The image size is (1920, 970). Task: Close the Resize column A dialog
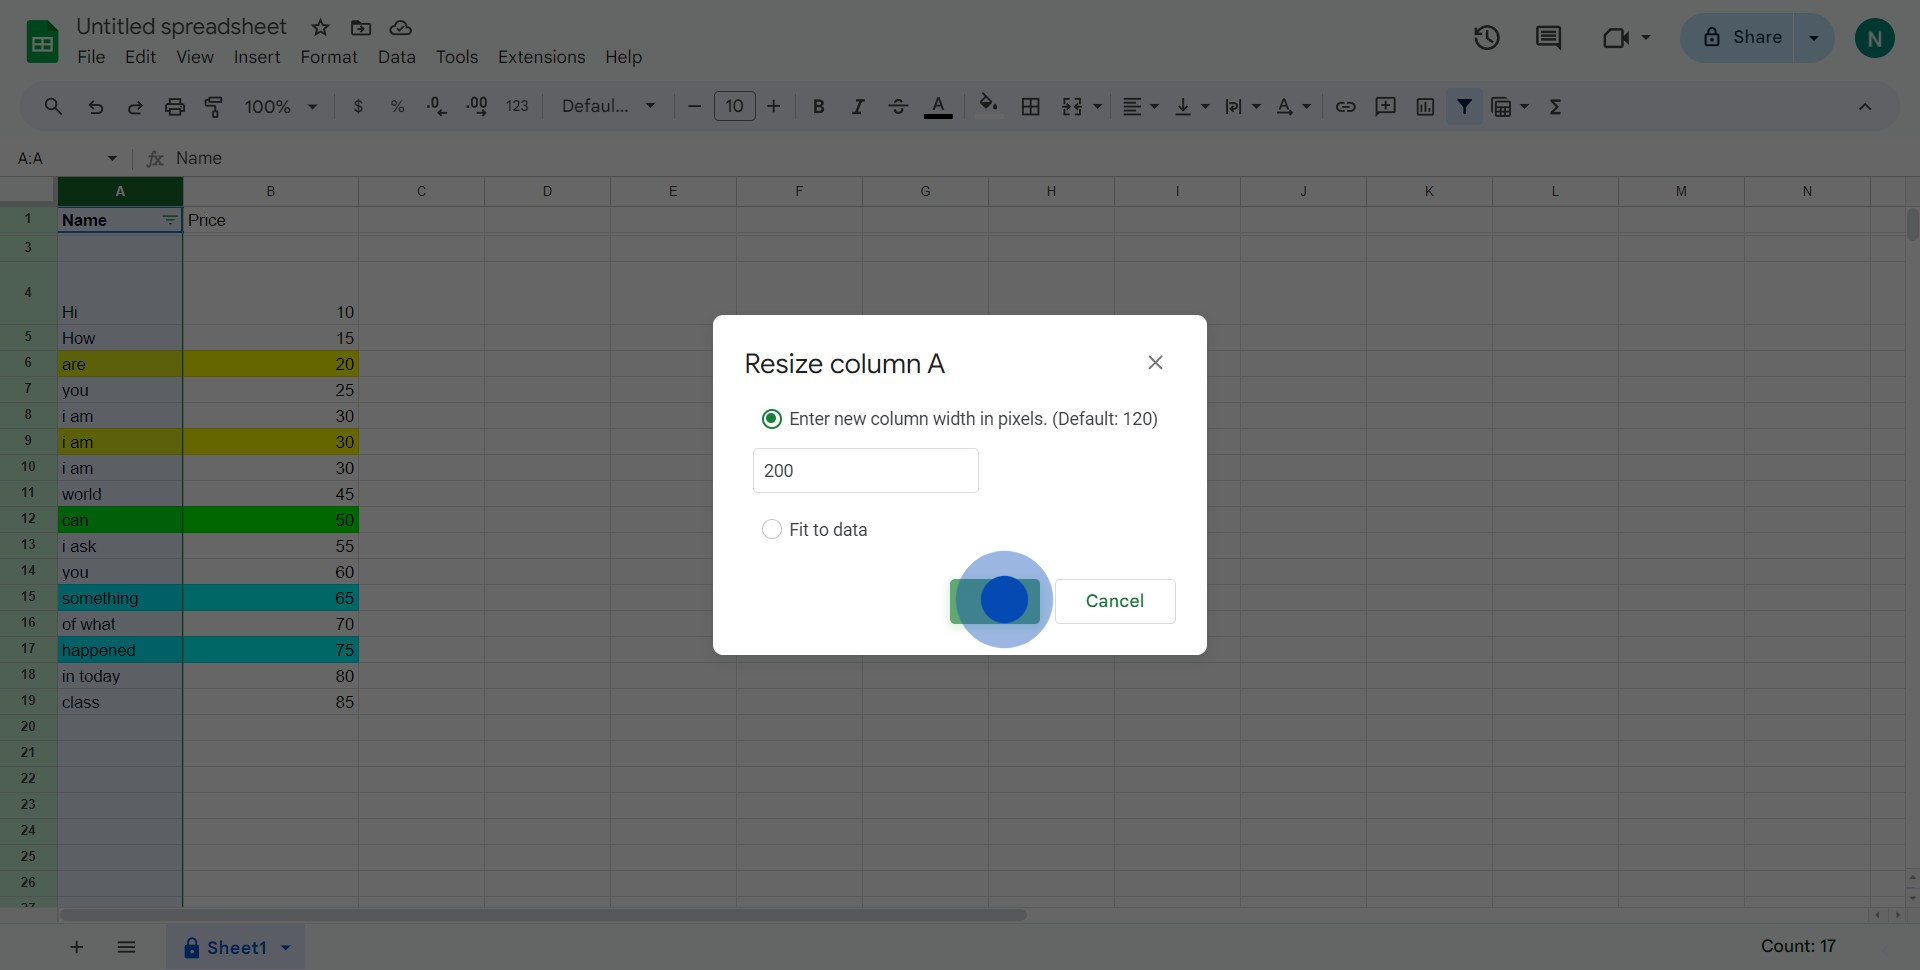click(x=1155, y=363)
